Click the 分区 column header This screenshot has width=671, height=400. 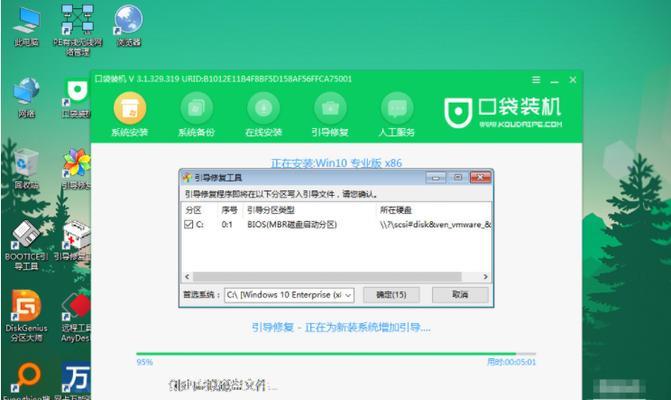click(x=193, y=210)
